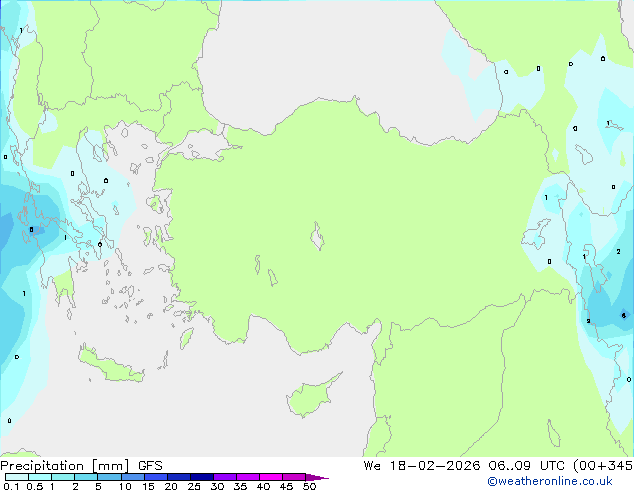Click the legend value "50"

(309, 486)
